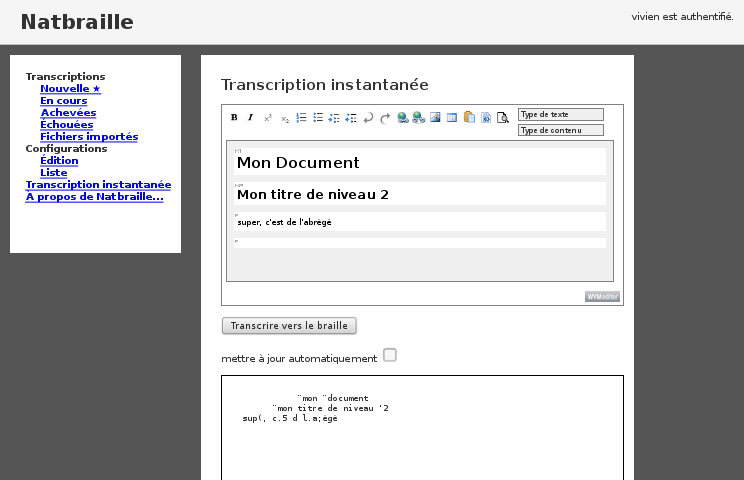Toggle bold formatting in the editor
Screen dimensions: 744x480
click(234, 117)
